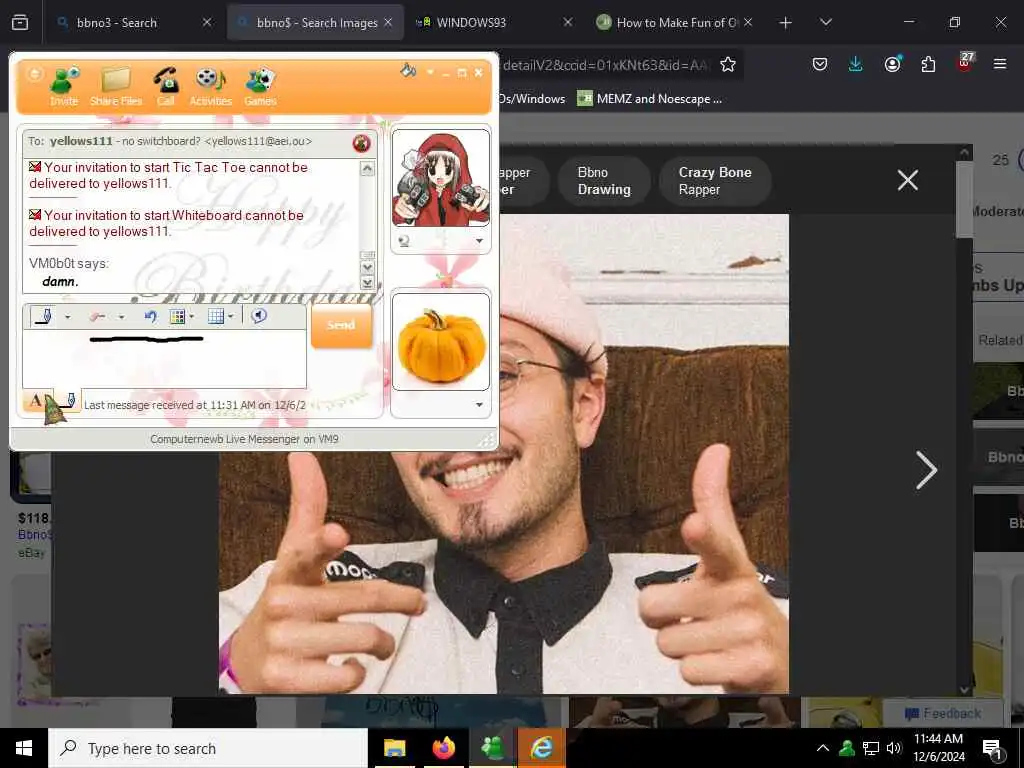The height and width of the screenshot is (768, 1024).
Task: Open Messenger menu arrow beside paint bucket
Action: click(x=430, y=72)
